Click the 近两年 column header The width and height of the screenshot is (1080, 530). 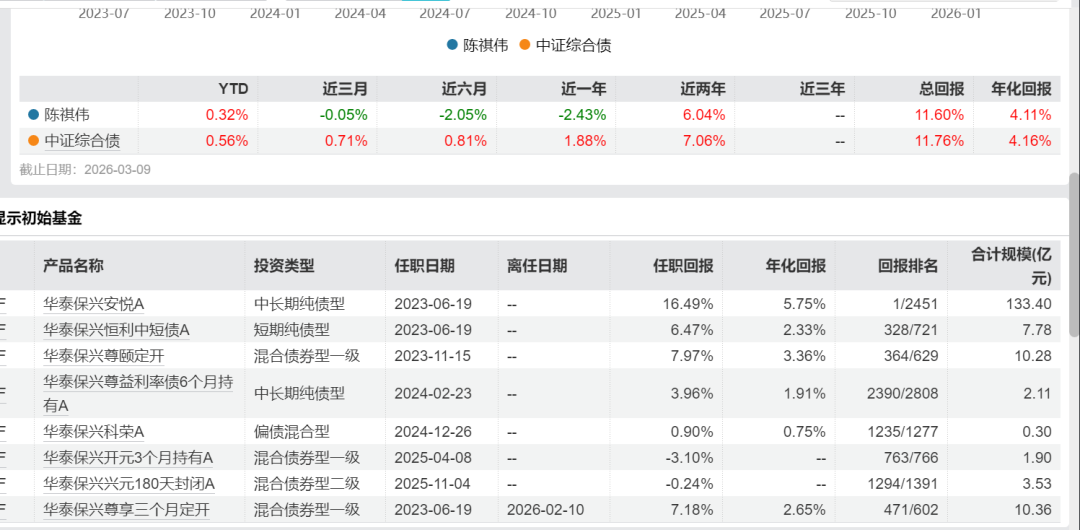[703, 89]
